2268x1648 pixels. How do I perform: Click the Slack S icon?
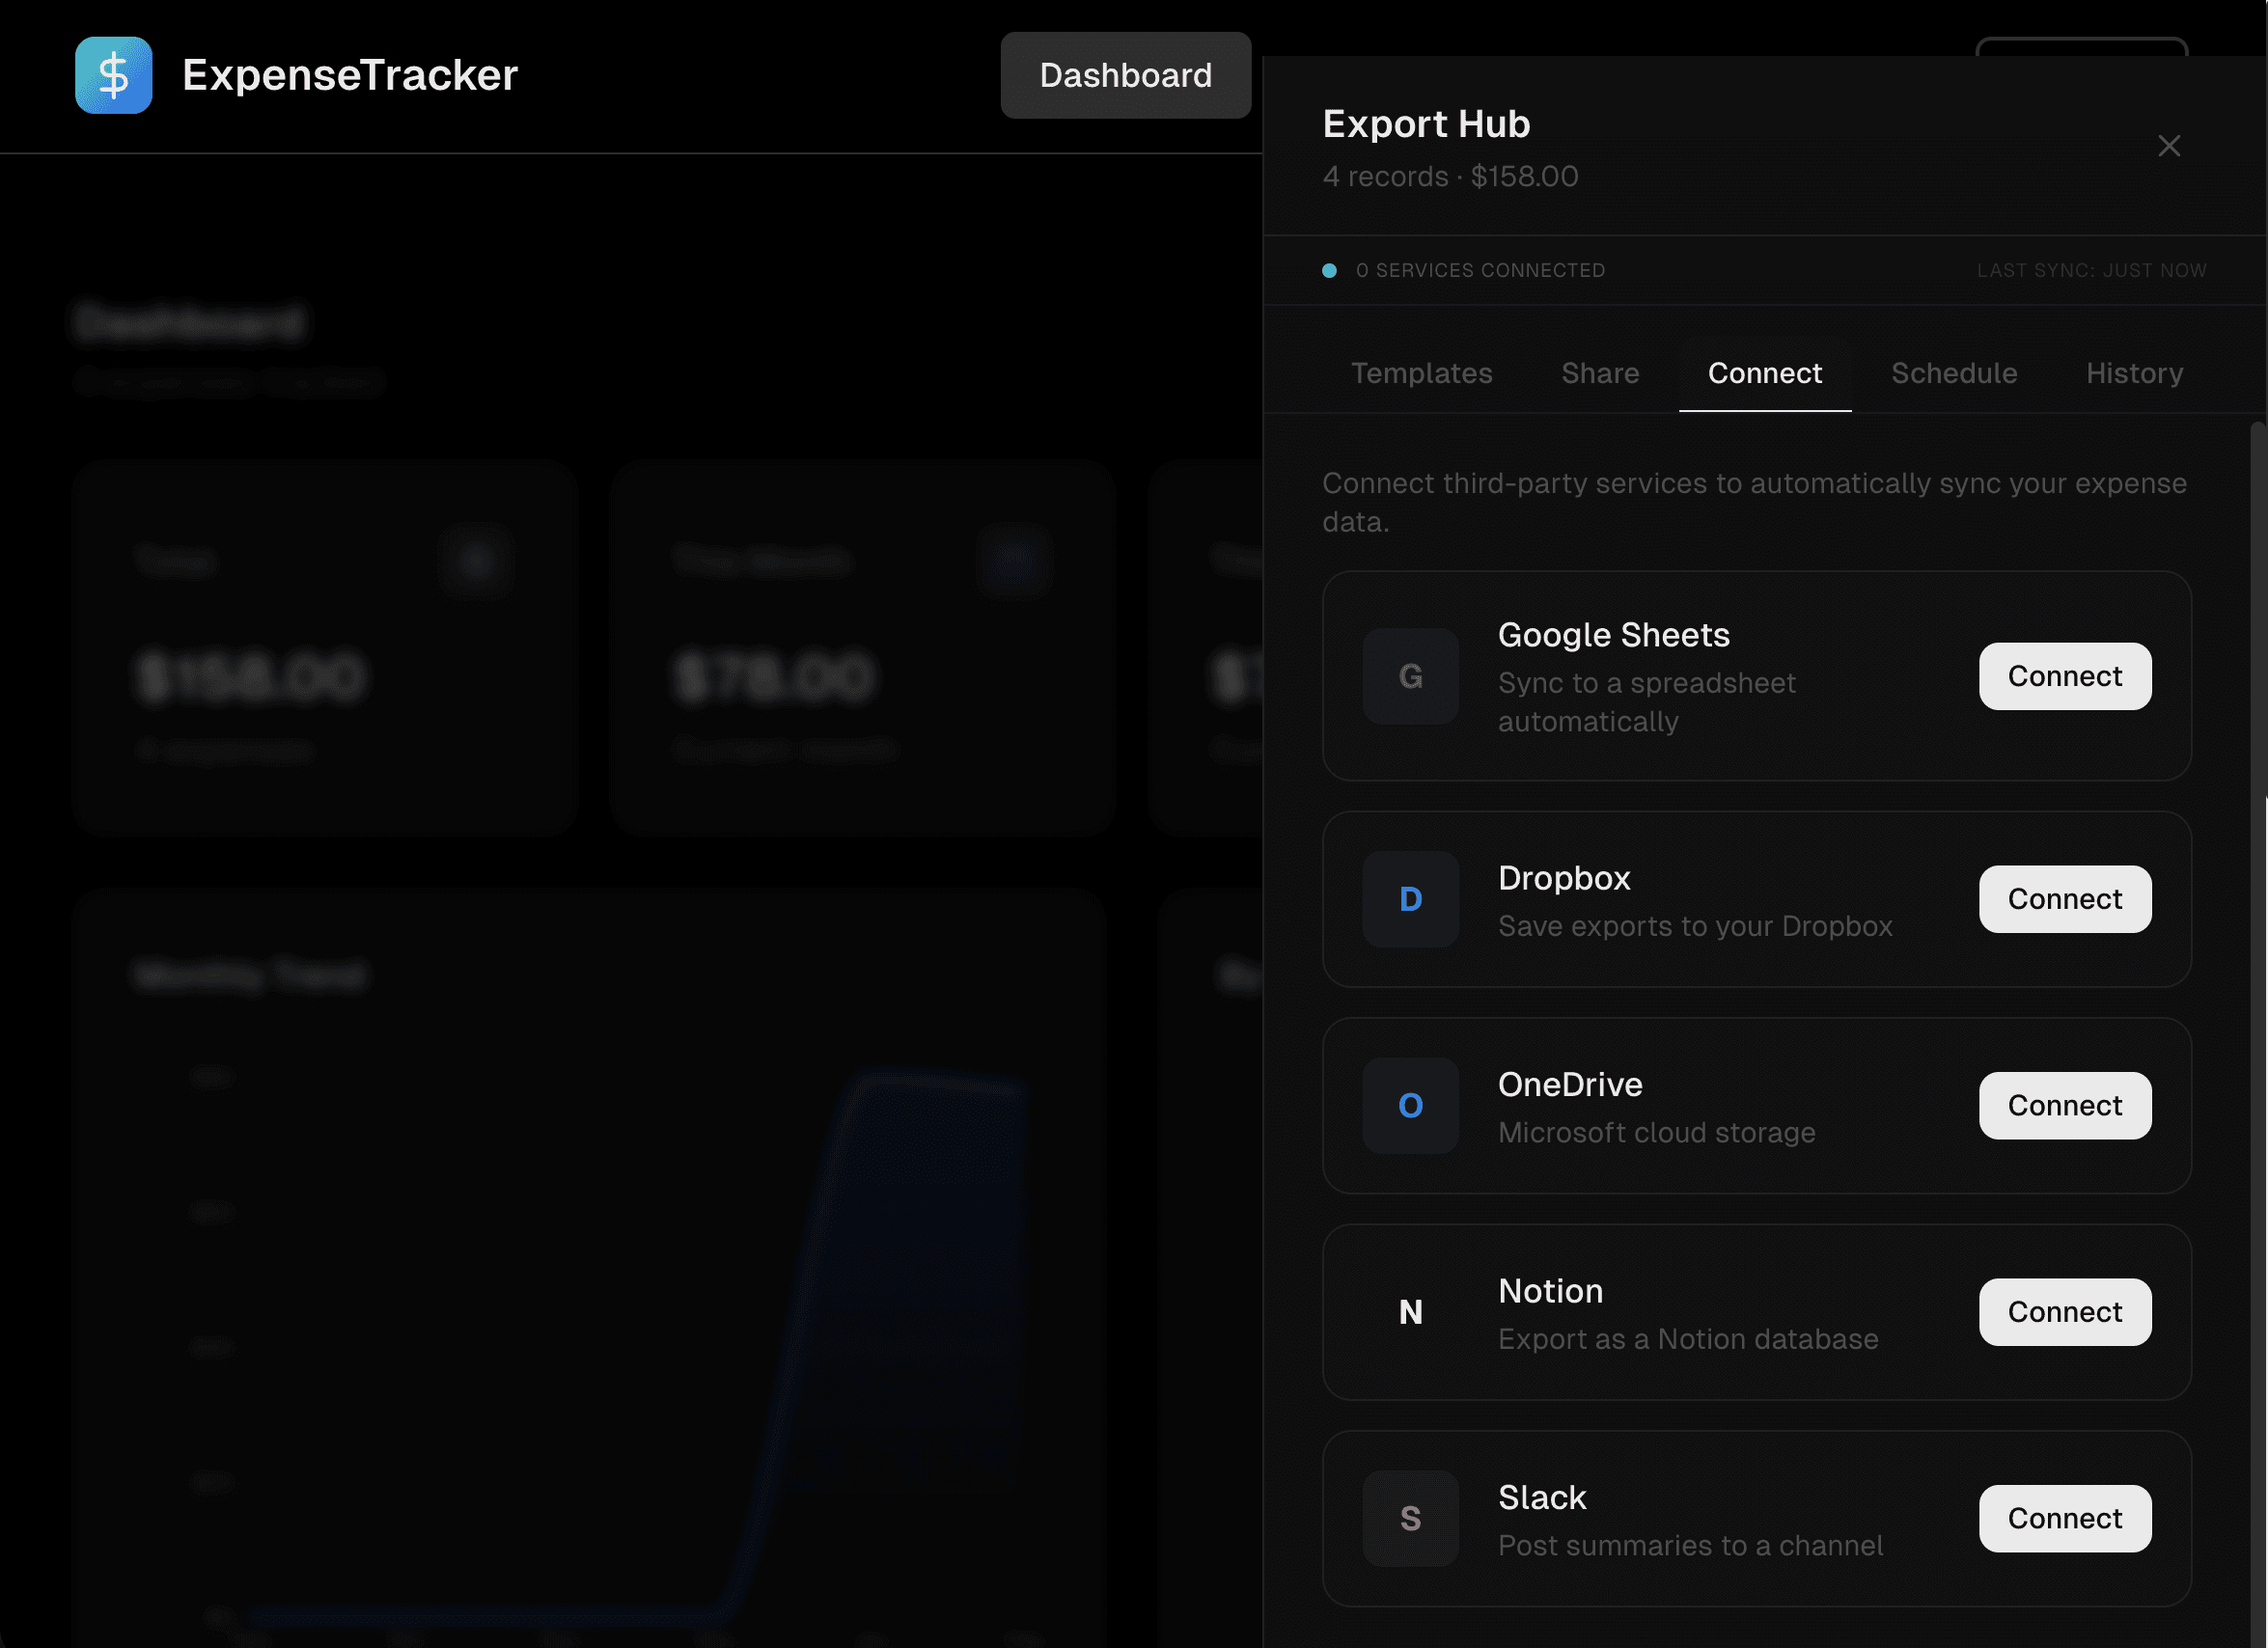[x=1410, y=1518]
